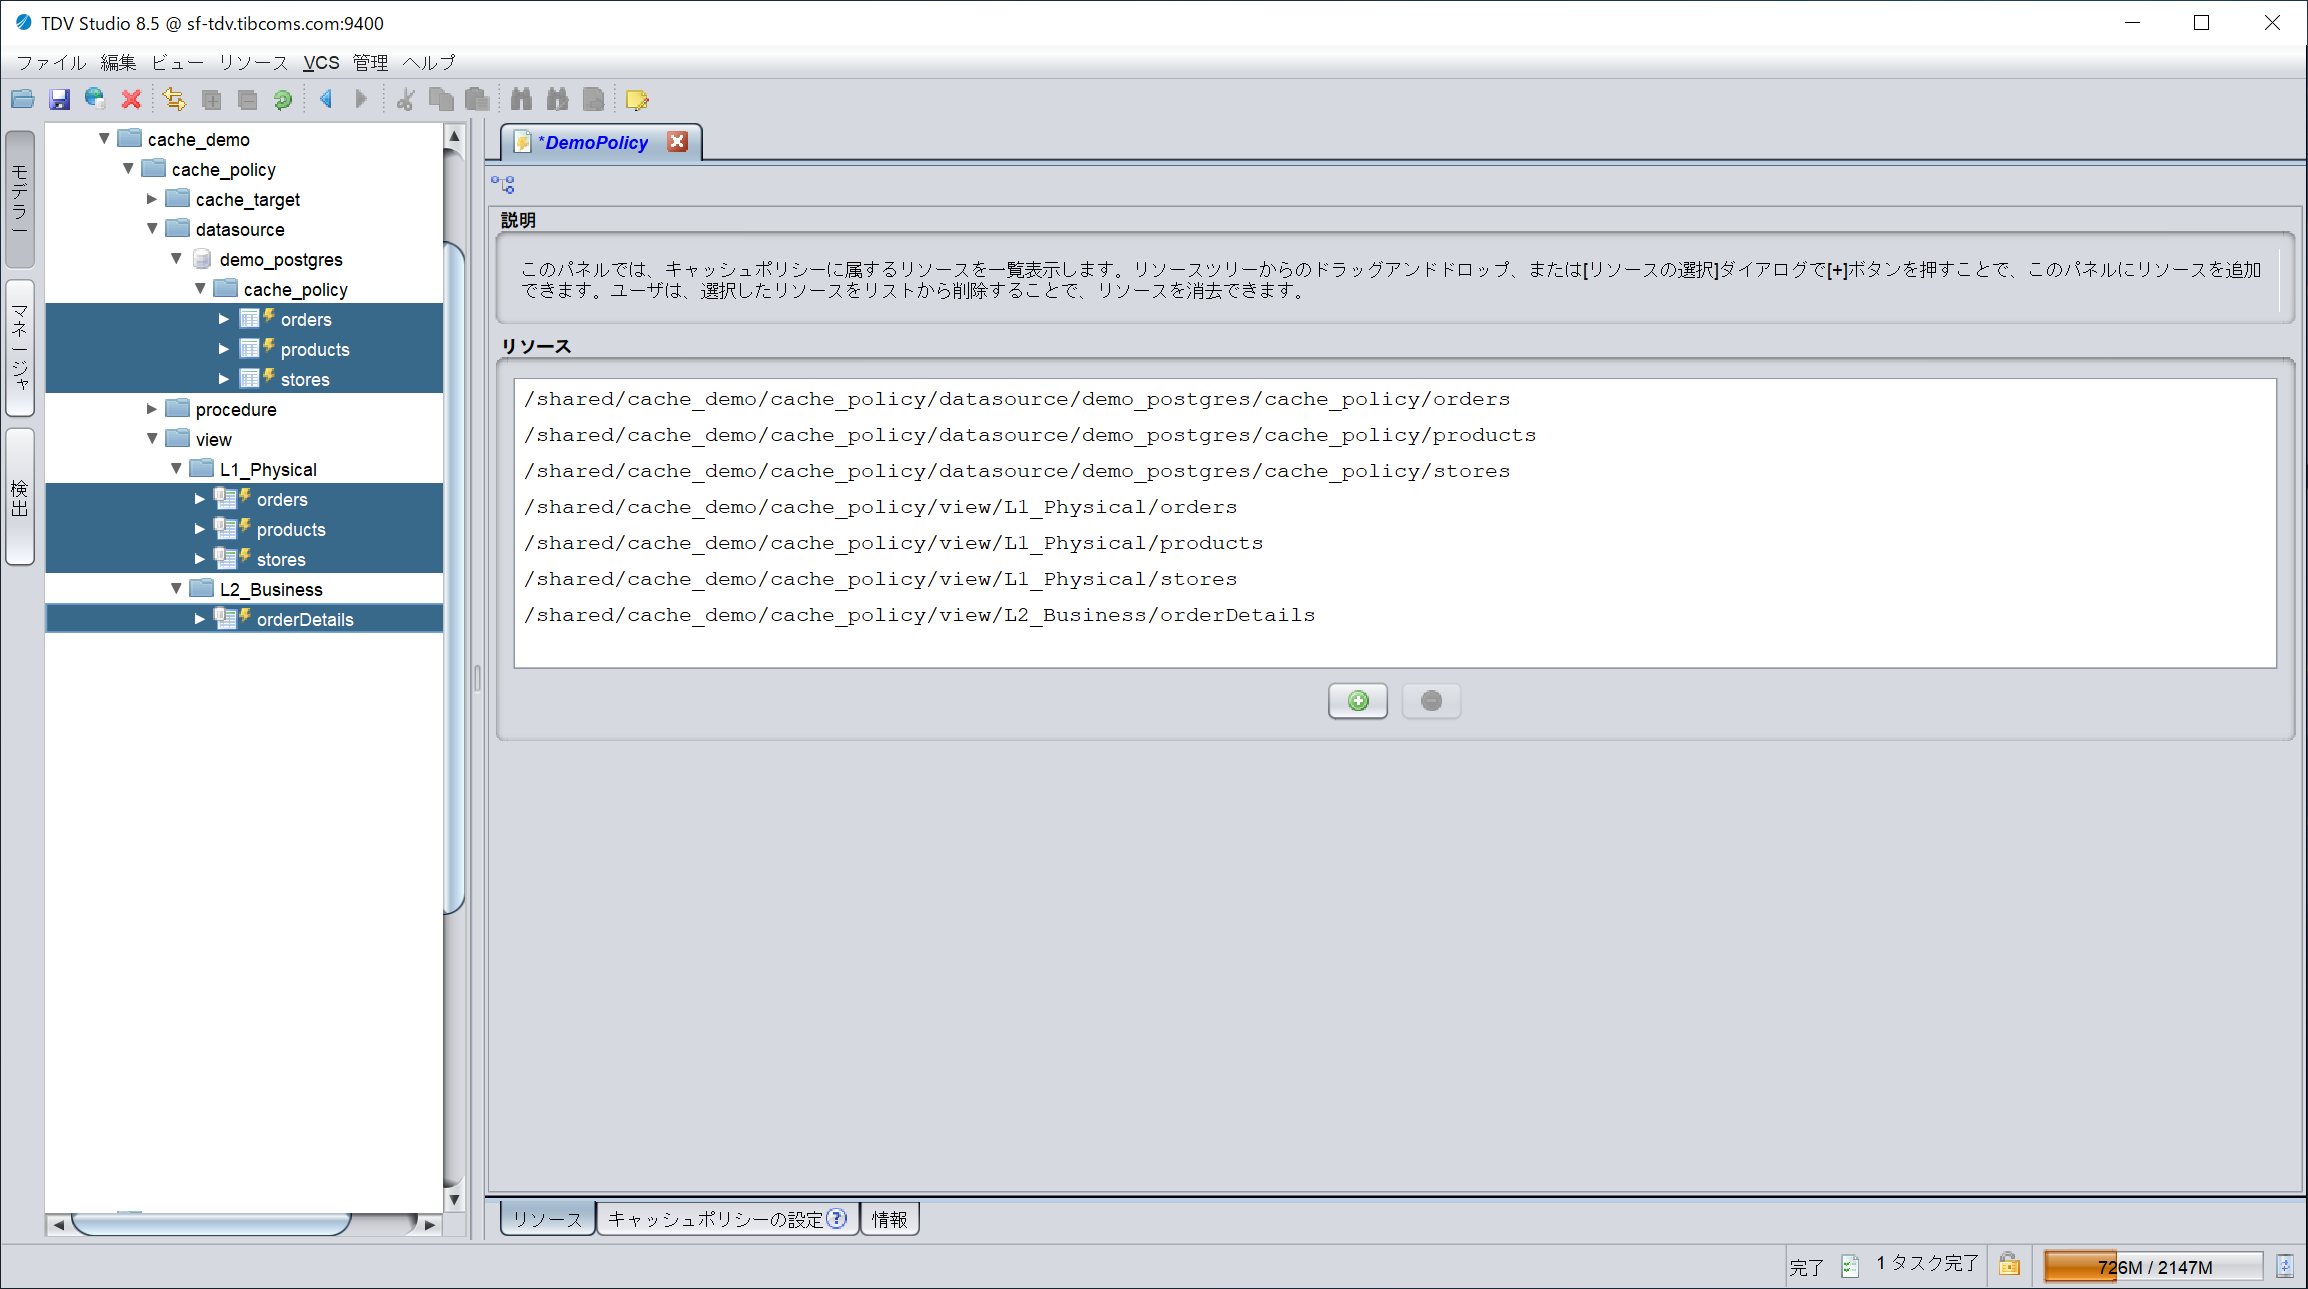
Task: Click the task checklist icon in status bar
Action: click(x=1850, y=1266)
